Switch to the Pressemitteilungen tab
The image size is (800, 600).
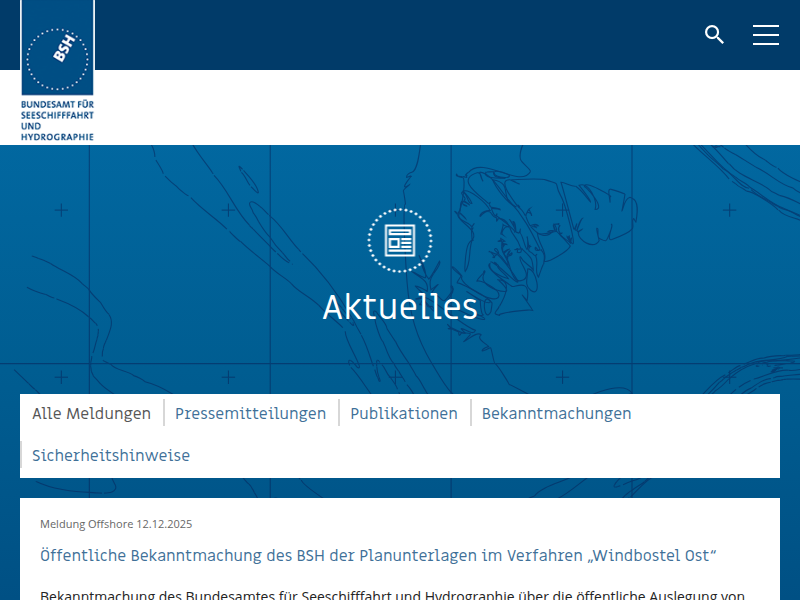tap(250, 413)
